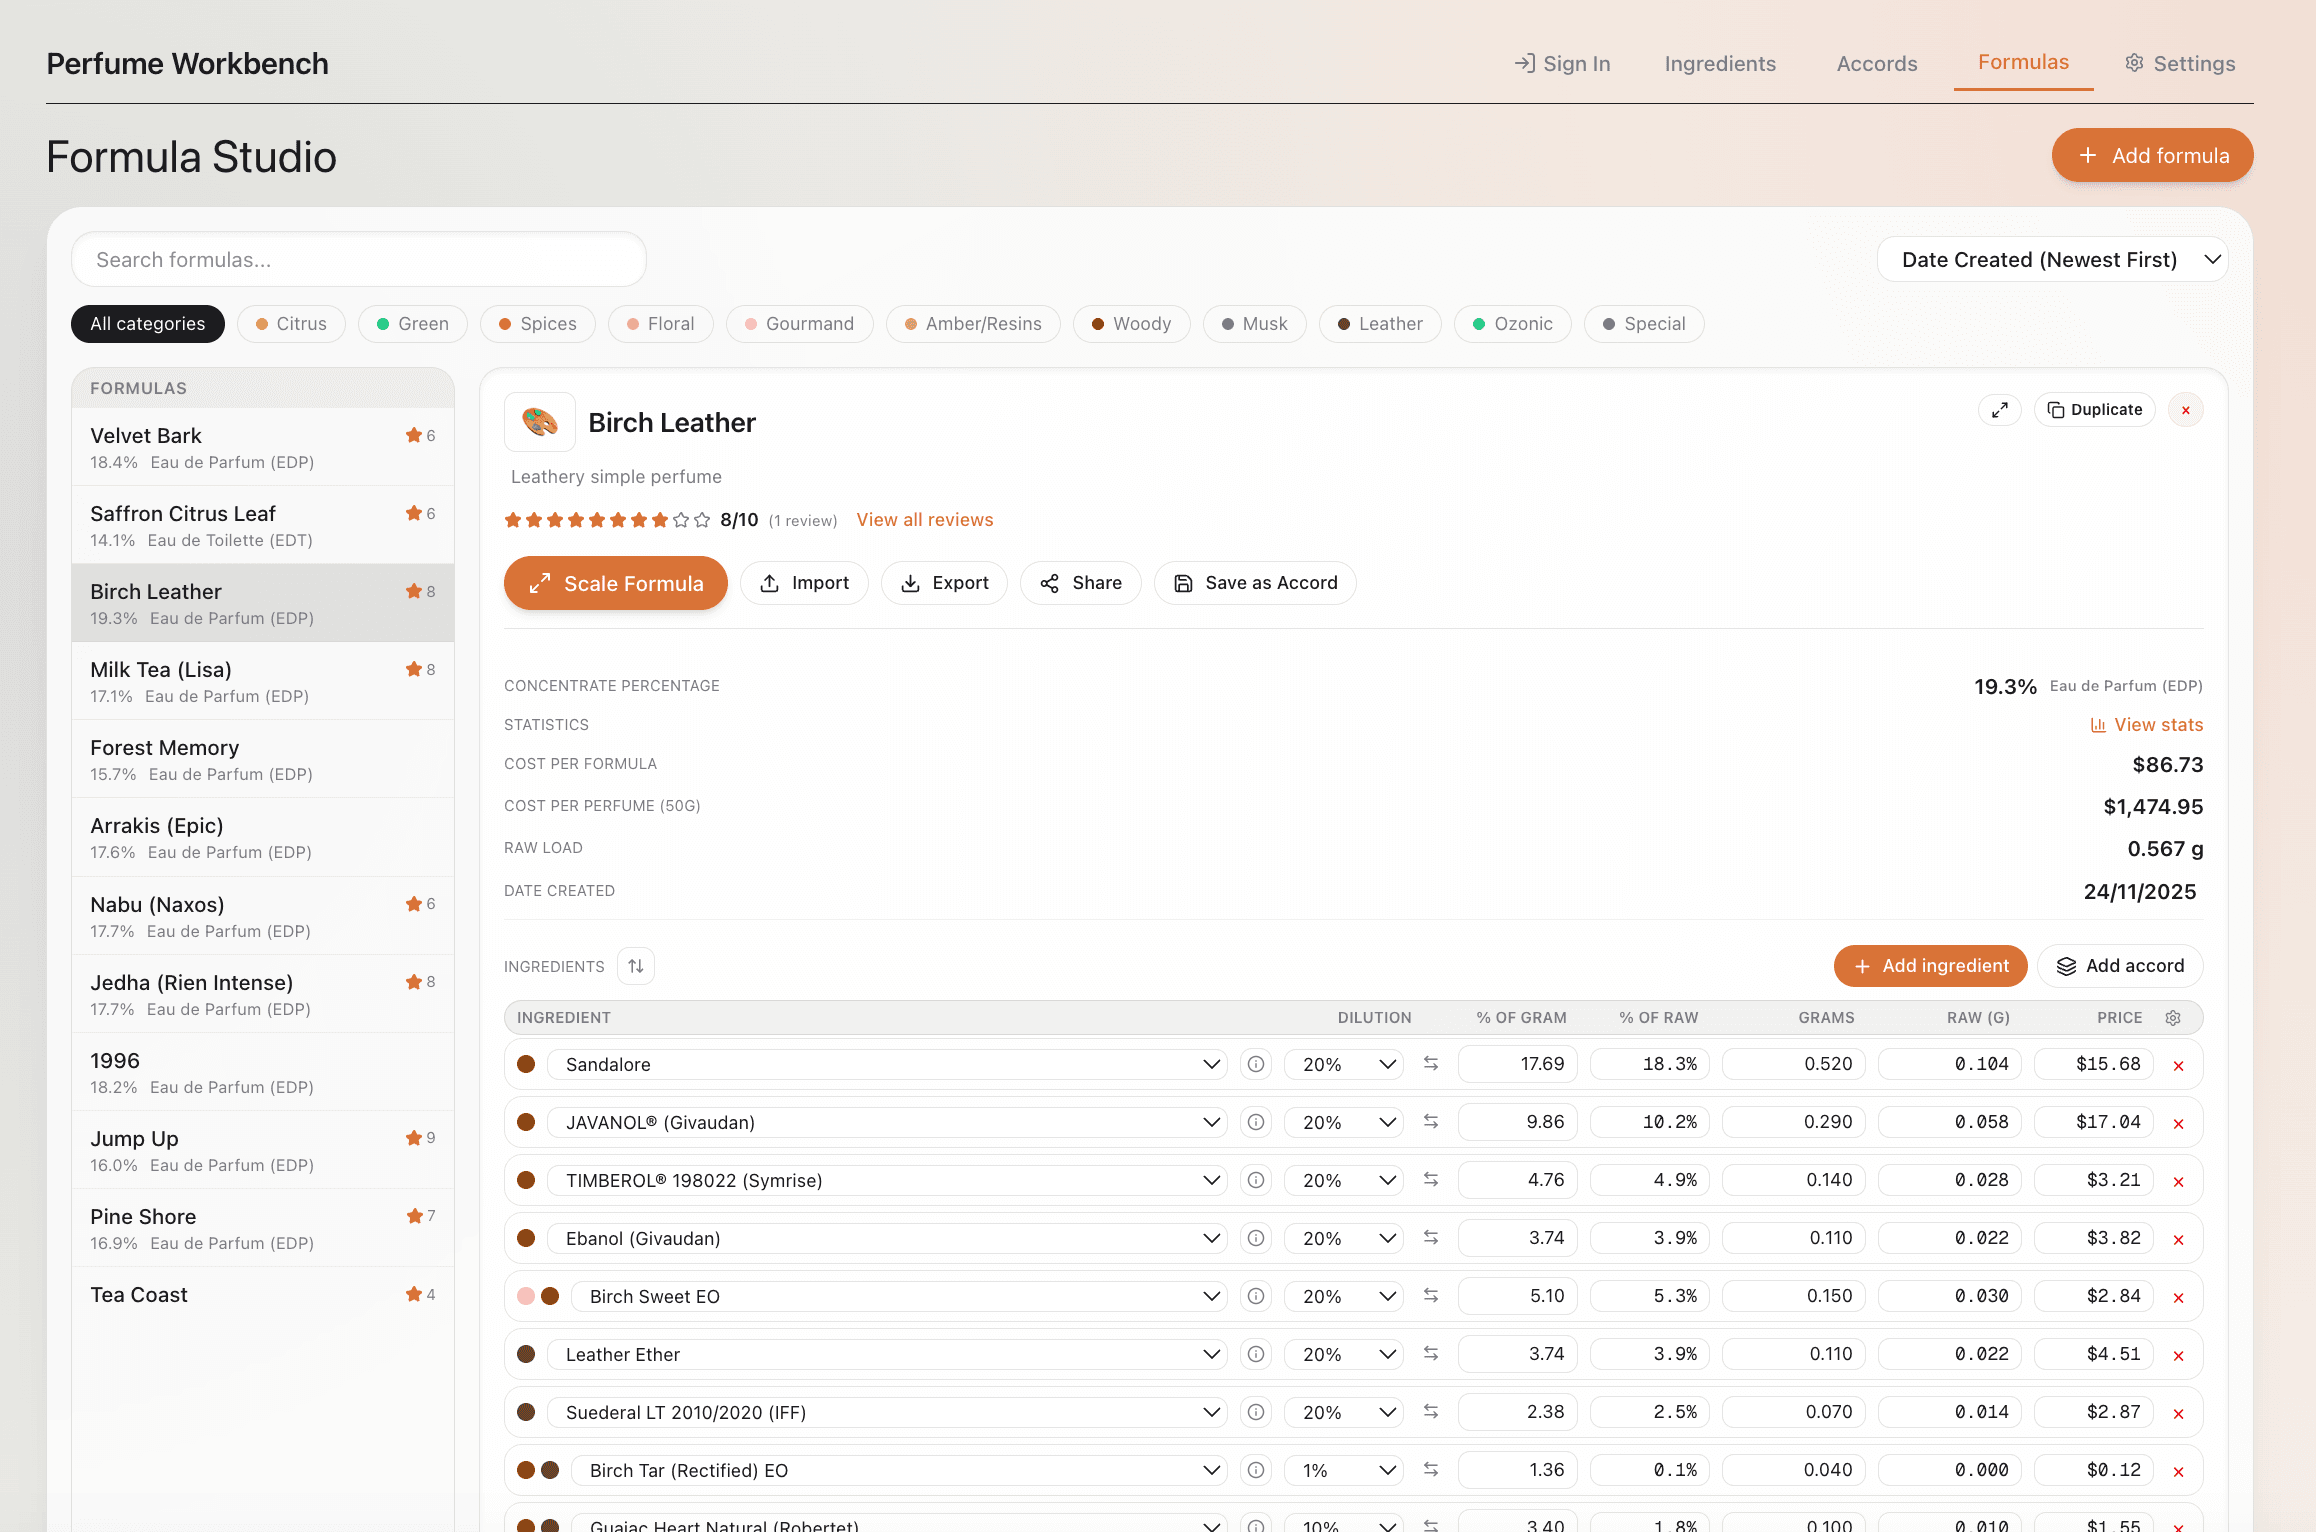
Task: Click the color swatch next to Sandalore
Action: pyautogui.click(x=526, y=1064)
